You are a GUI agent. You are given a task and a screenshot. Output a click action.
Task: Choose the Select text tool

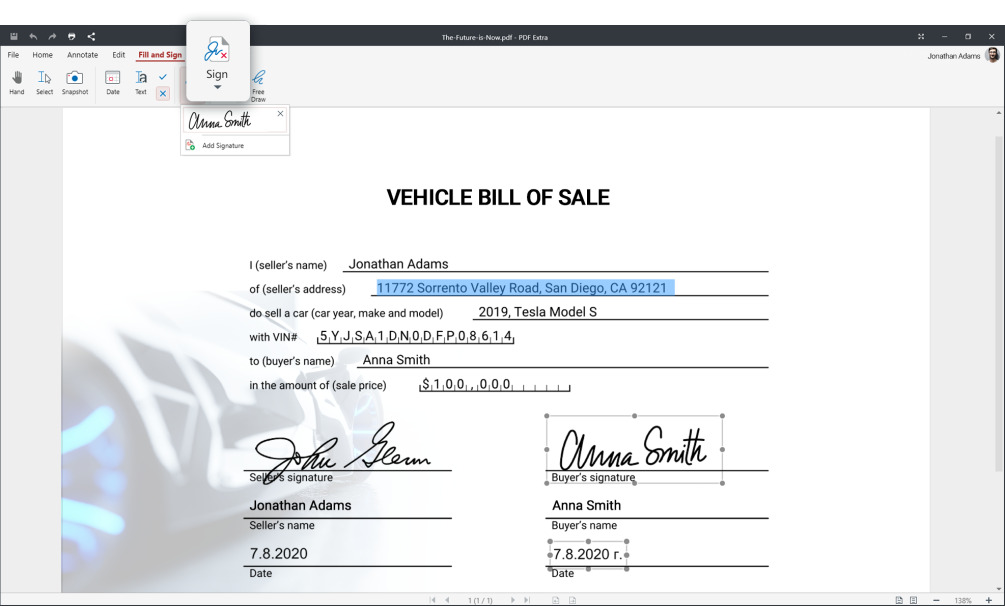coord(44,83)
